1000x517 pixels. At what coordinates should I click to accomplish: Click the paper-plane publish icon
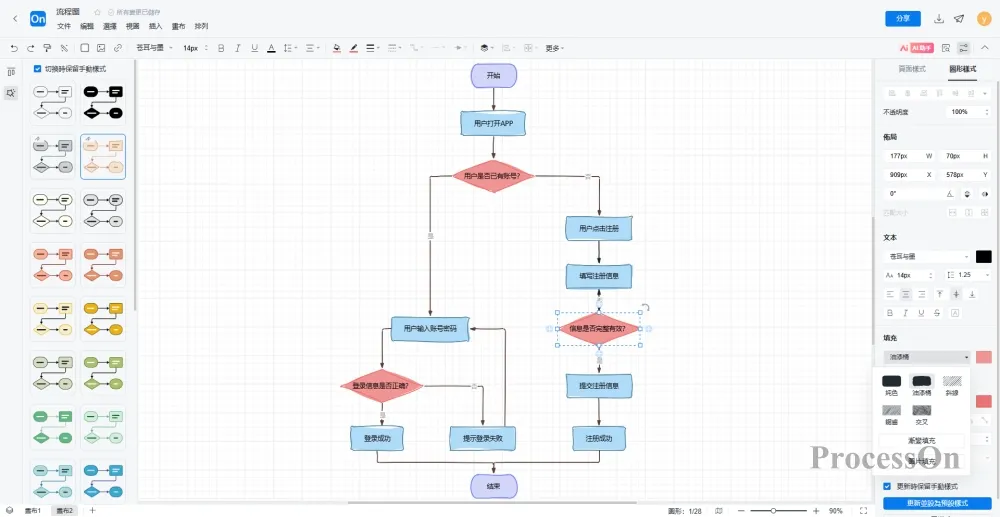point(959,18)
